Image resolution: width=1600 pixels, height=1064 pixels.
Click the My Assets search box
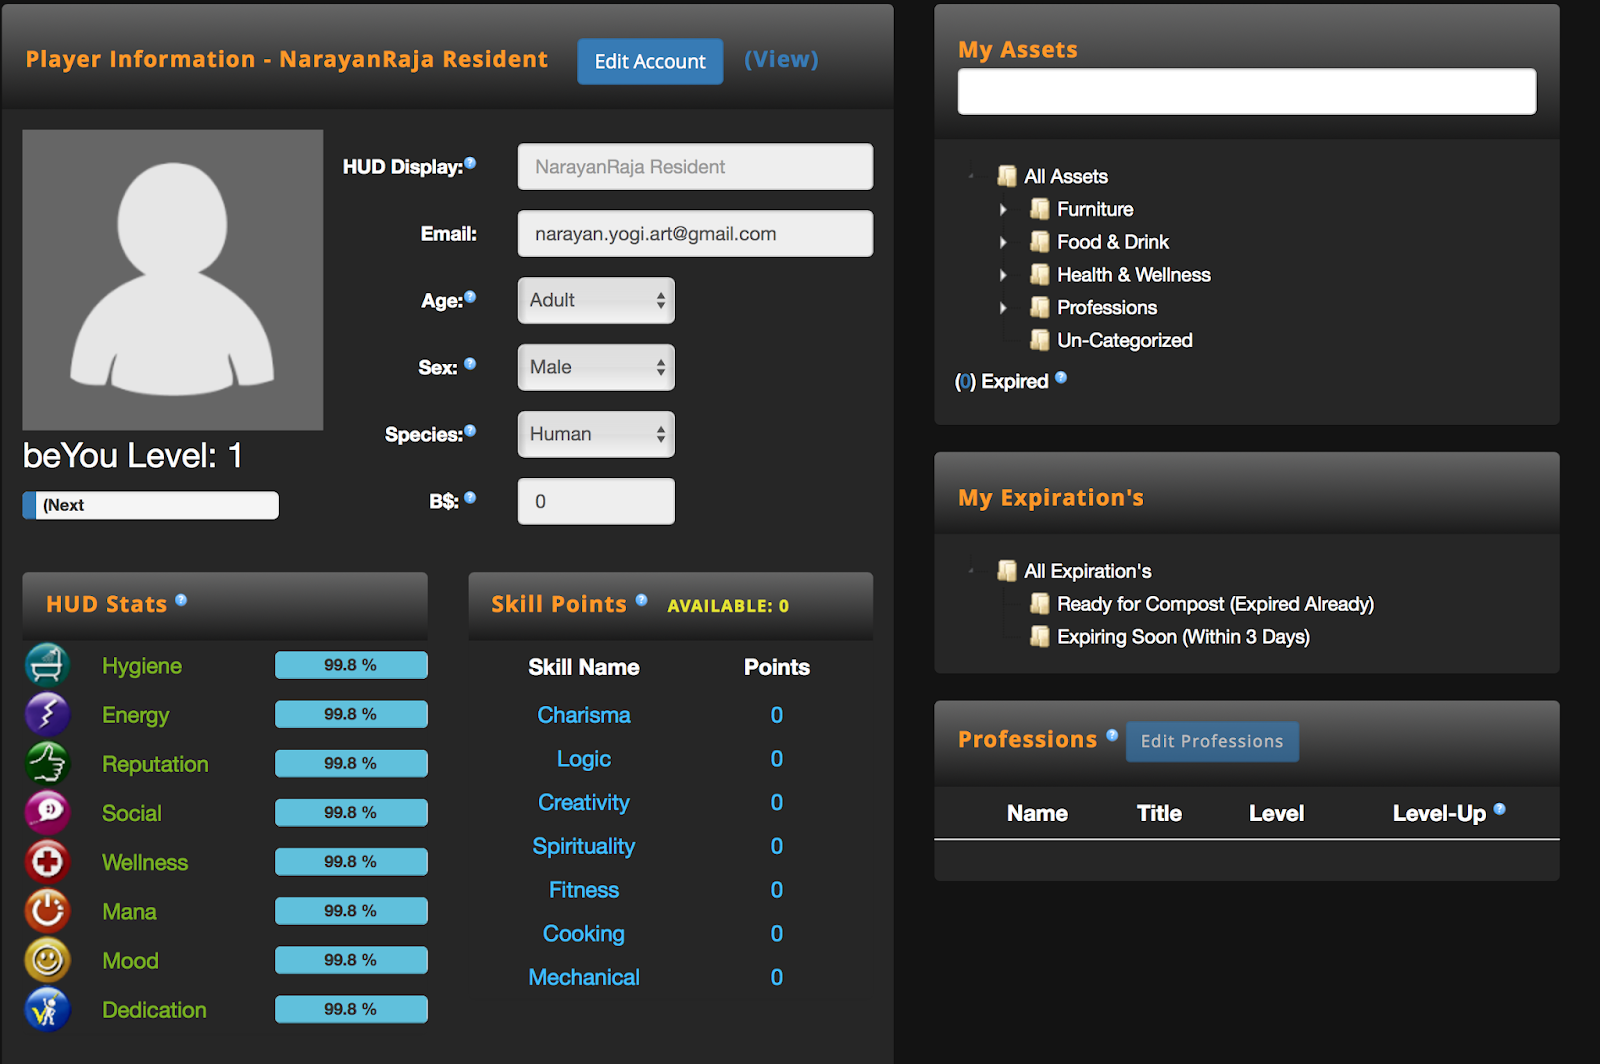coord(1246,90)
